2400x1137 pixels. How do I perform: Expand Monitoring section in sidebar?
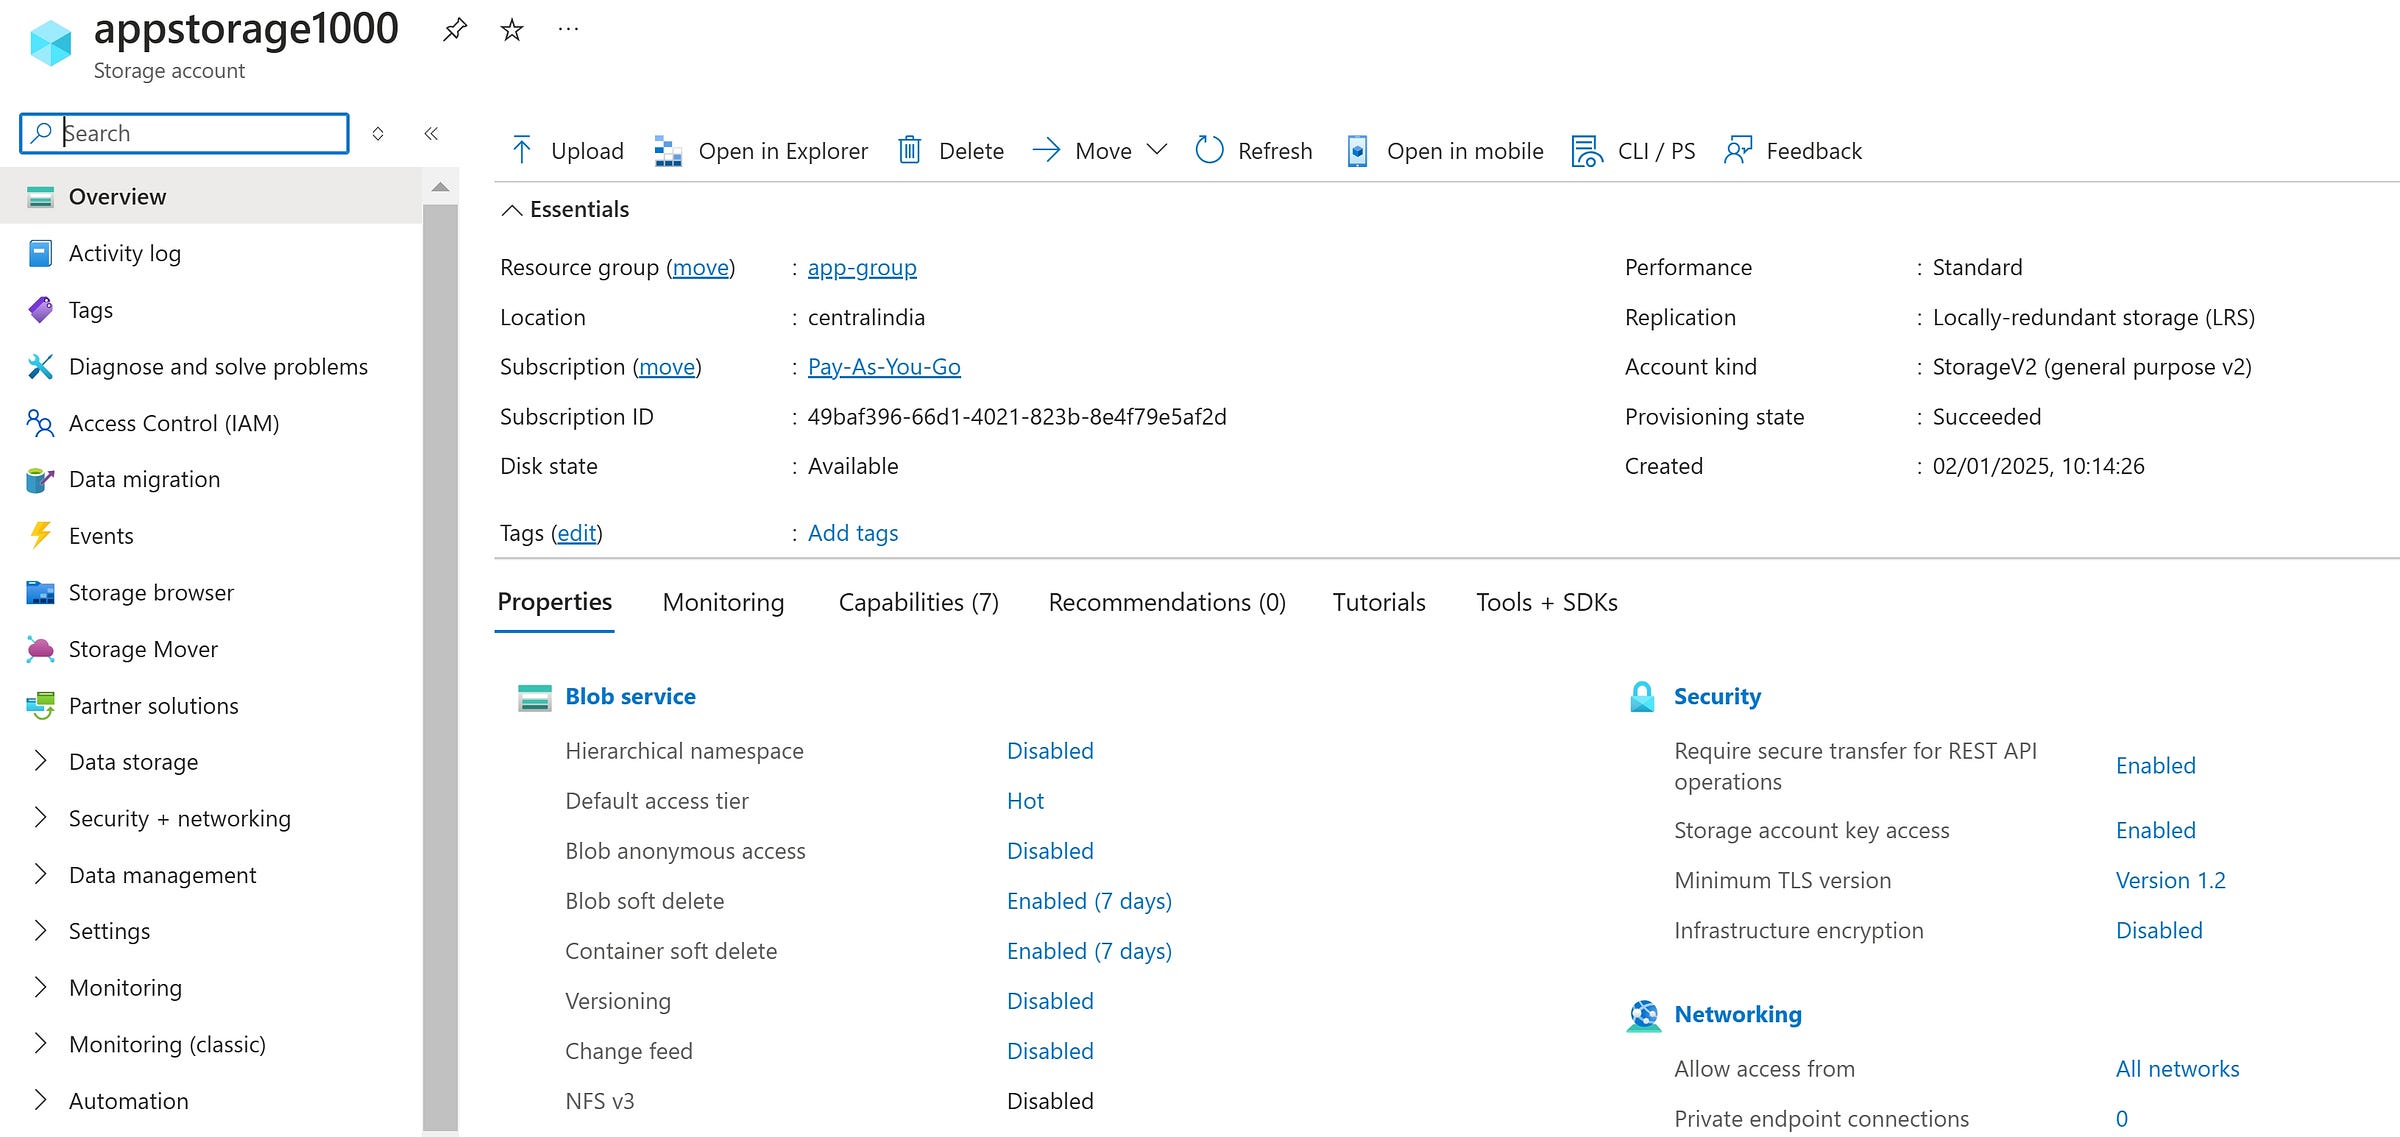click(x=40, y=987)
